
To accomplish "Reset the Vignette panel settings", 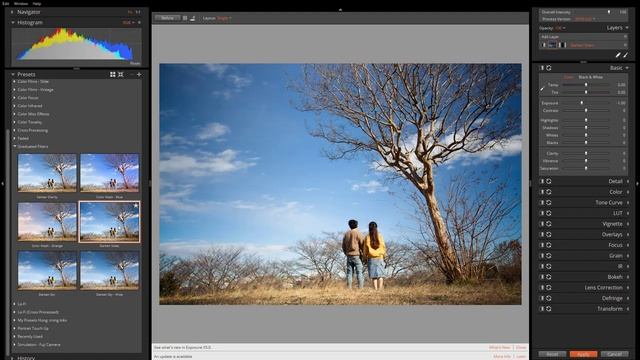I will pos(549,224).
